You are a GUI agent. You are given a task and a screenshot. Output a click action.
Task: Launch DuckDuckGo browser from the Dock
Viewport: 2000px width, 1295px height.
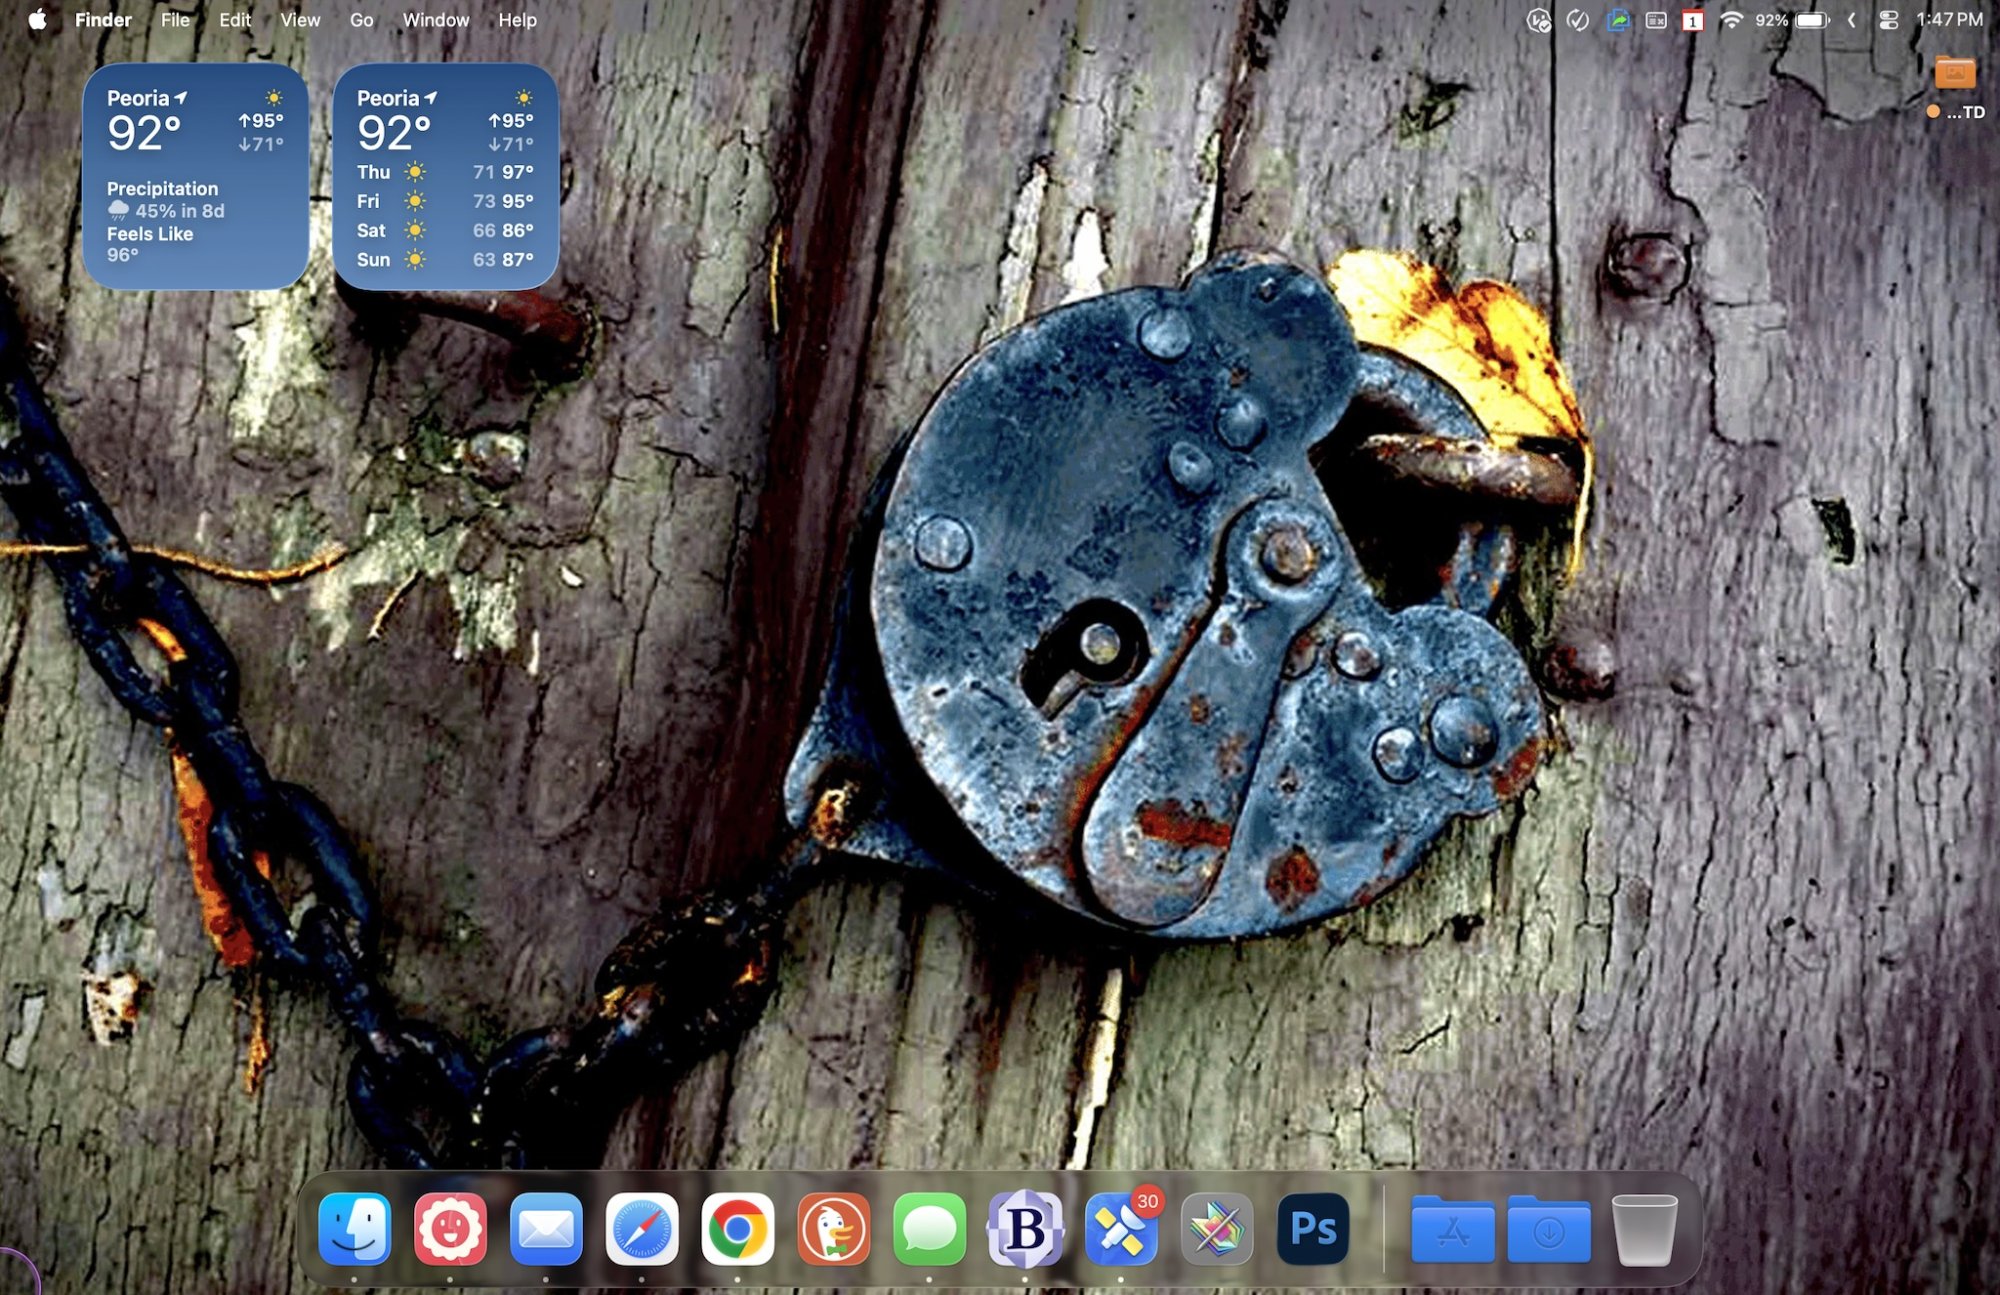pyautogui.click(x=833, y=1228)
